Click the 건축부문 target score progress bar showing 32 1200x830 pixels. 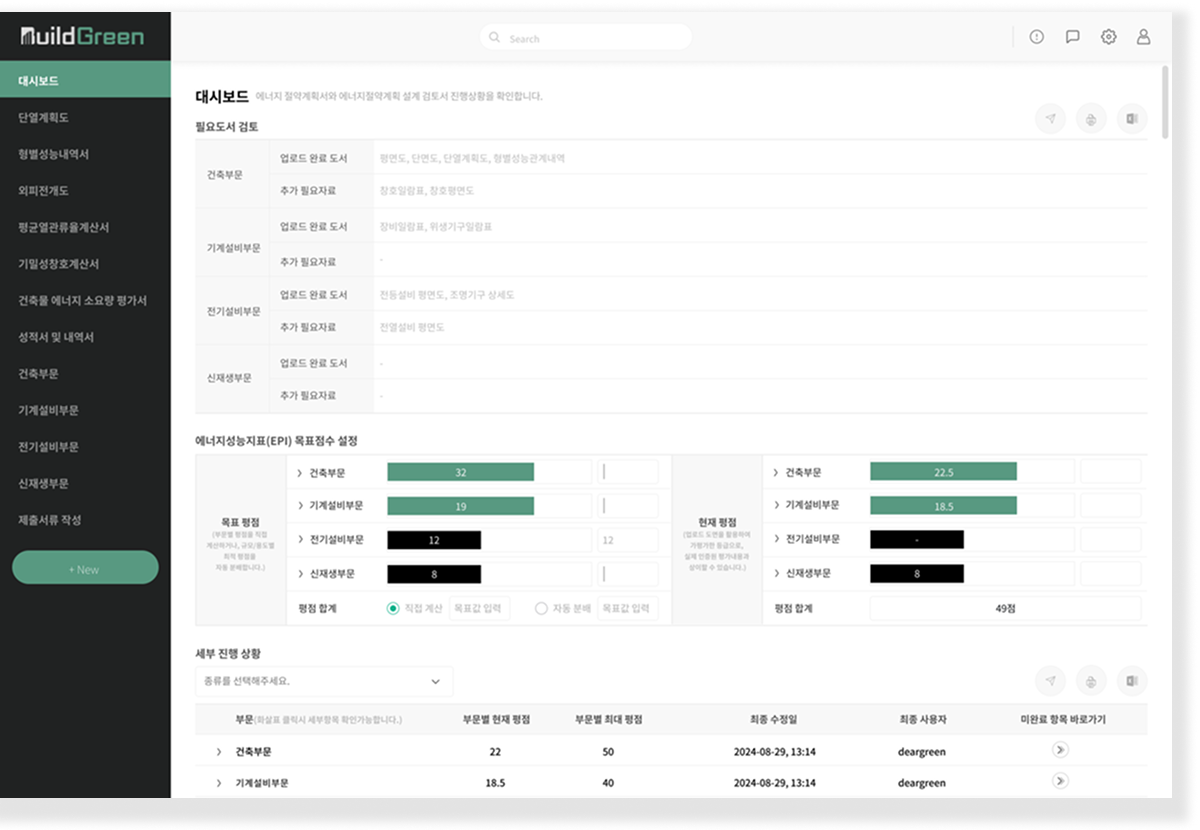[462, 470]
